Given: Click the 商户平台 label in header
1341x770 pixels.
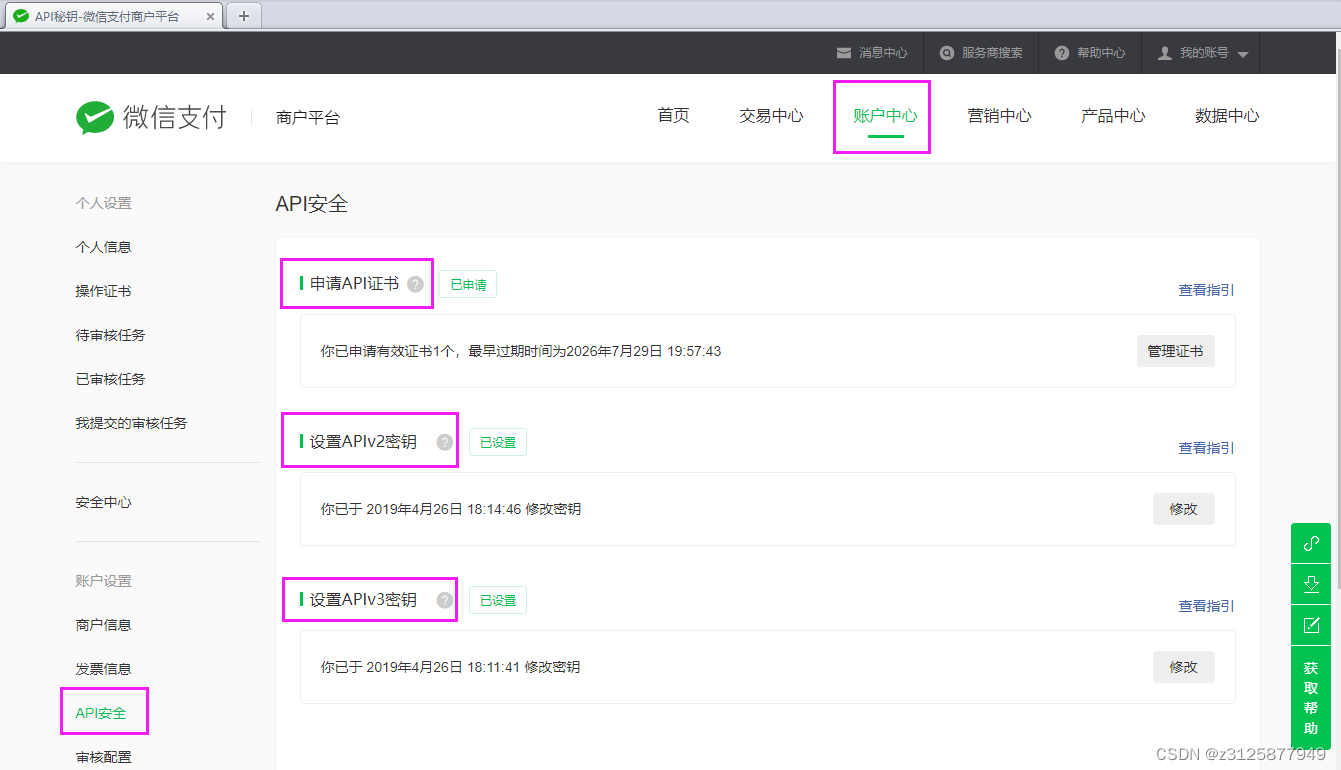Looking at the screenshot, I should tap(308, 118).
